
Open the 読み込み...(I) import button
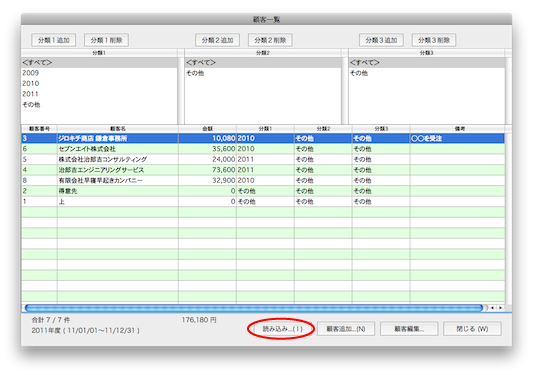click(283, 329)
